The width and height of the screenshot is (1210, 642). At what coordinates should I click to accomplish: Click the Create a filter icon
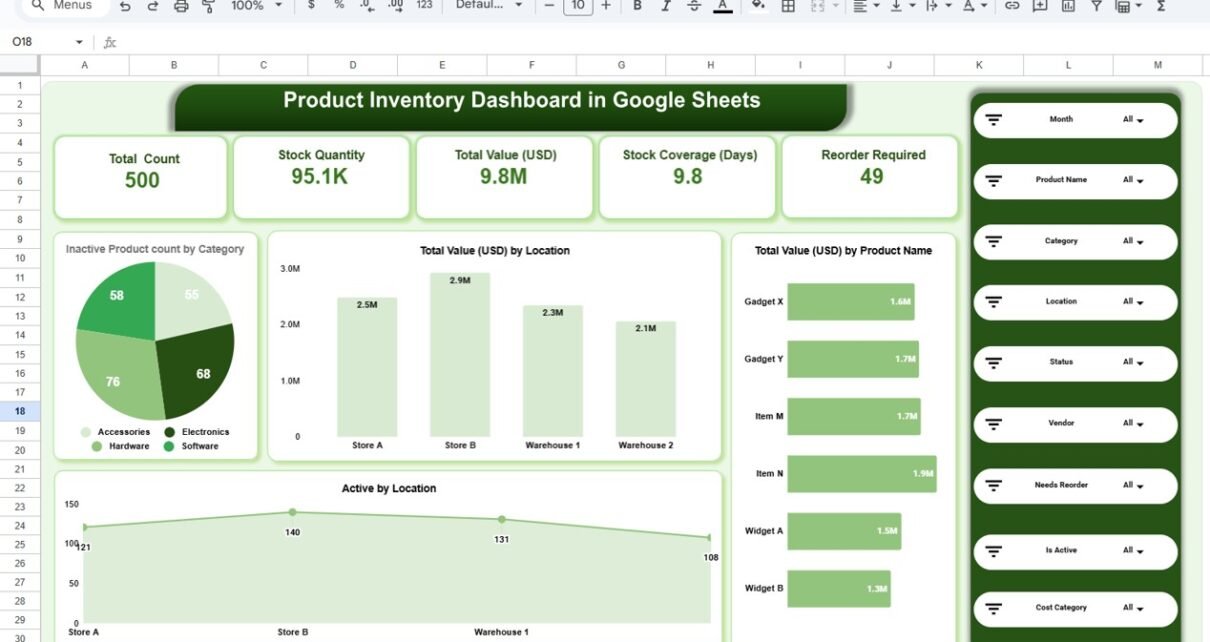1096,6
